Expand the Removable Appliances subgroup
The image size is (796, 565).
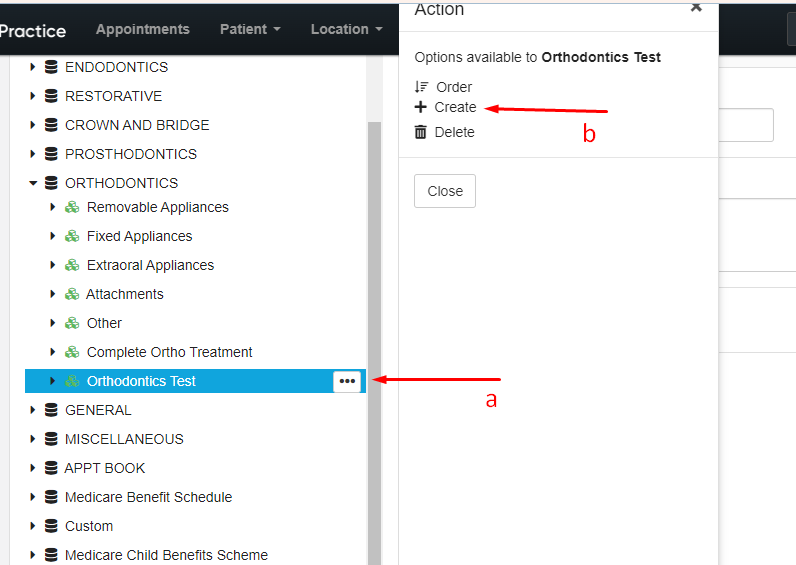tap(52, 207)
